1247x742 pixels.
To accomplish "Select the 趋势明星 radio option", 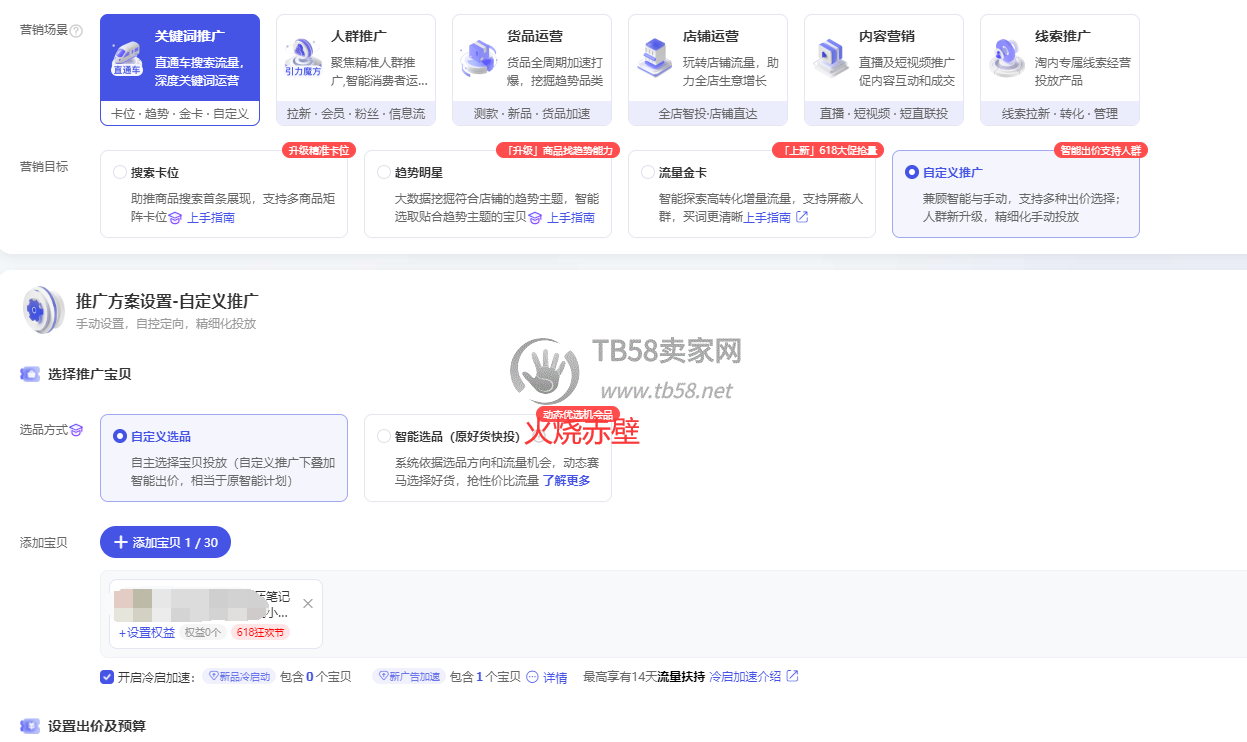I will click(384, 172).
